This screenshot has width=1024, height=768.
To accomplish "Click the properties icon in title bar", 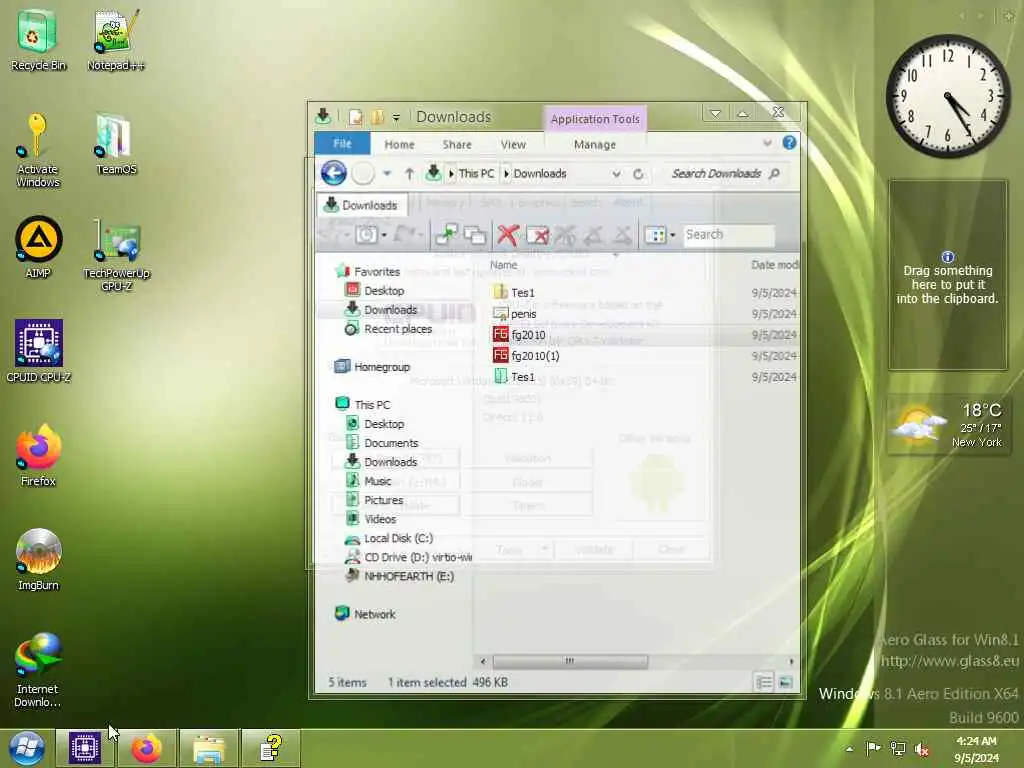I will point(356,117).
